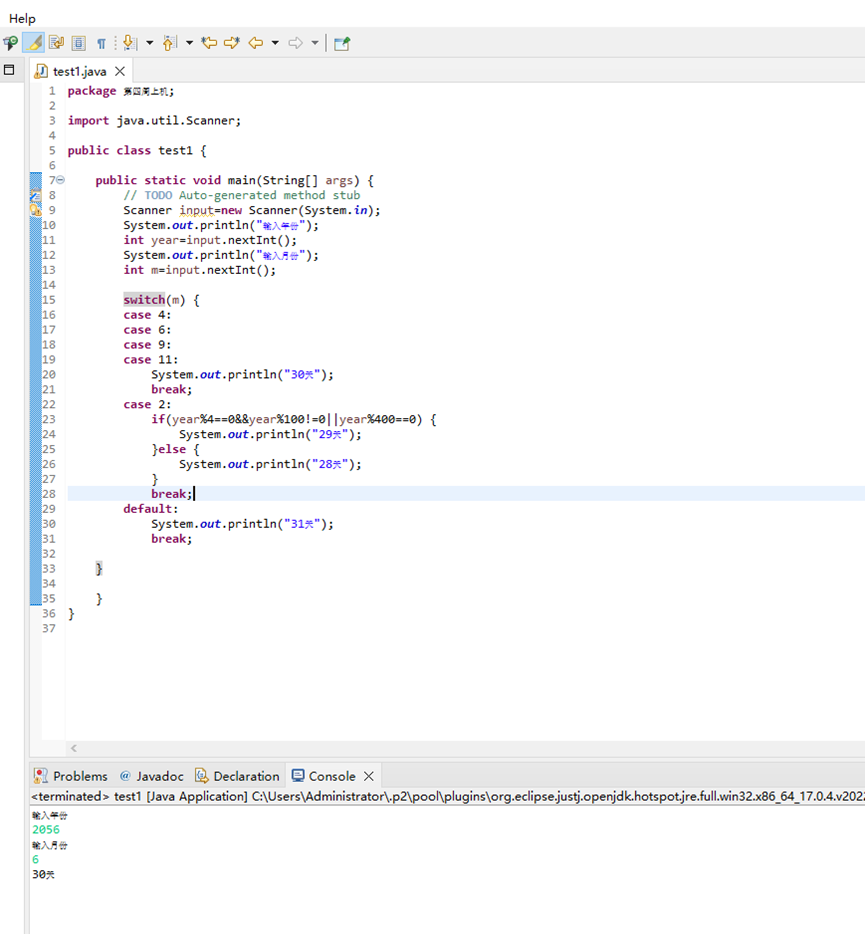Open the Help menu
The width and height of the screenshot is (865, 934).
pos(22,18)
